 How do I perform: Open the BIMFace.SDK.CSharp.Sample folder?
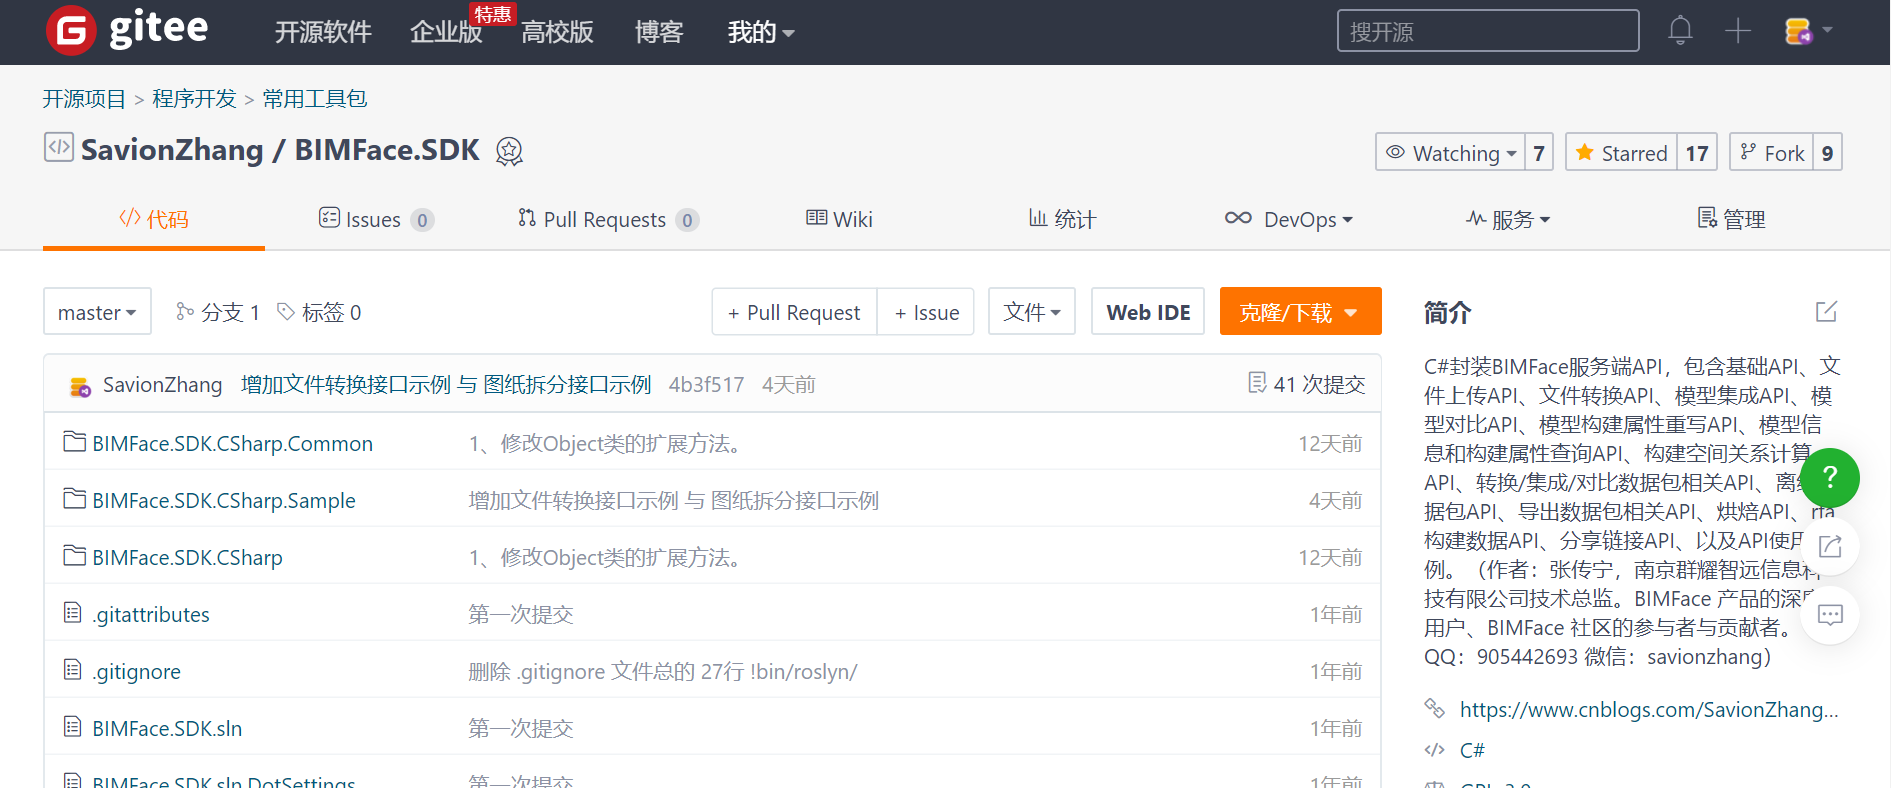pos(224,500)
